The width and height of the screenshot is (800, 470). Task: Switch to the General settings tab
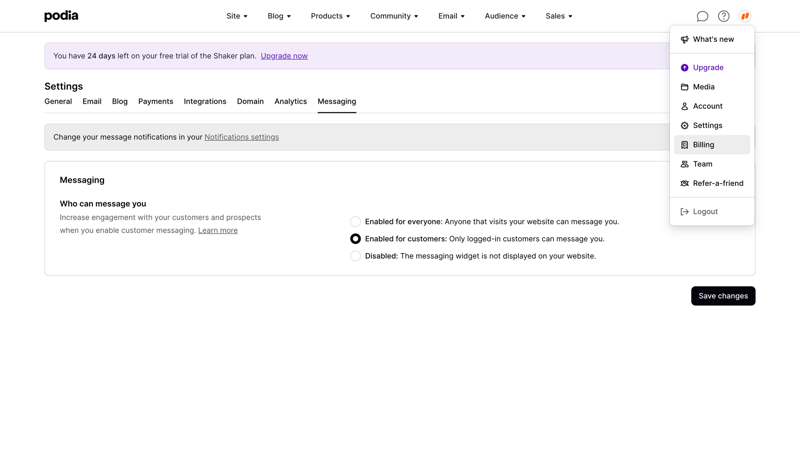pyautogui.click(x=58, y=102)
